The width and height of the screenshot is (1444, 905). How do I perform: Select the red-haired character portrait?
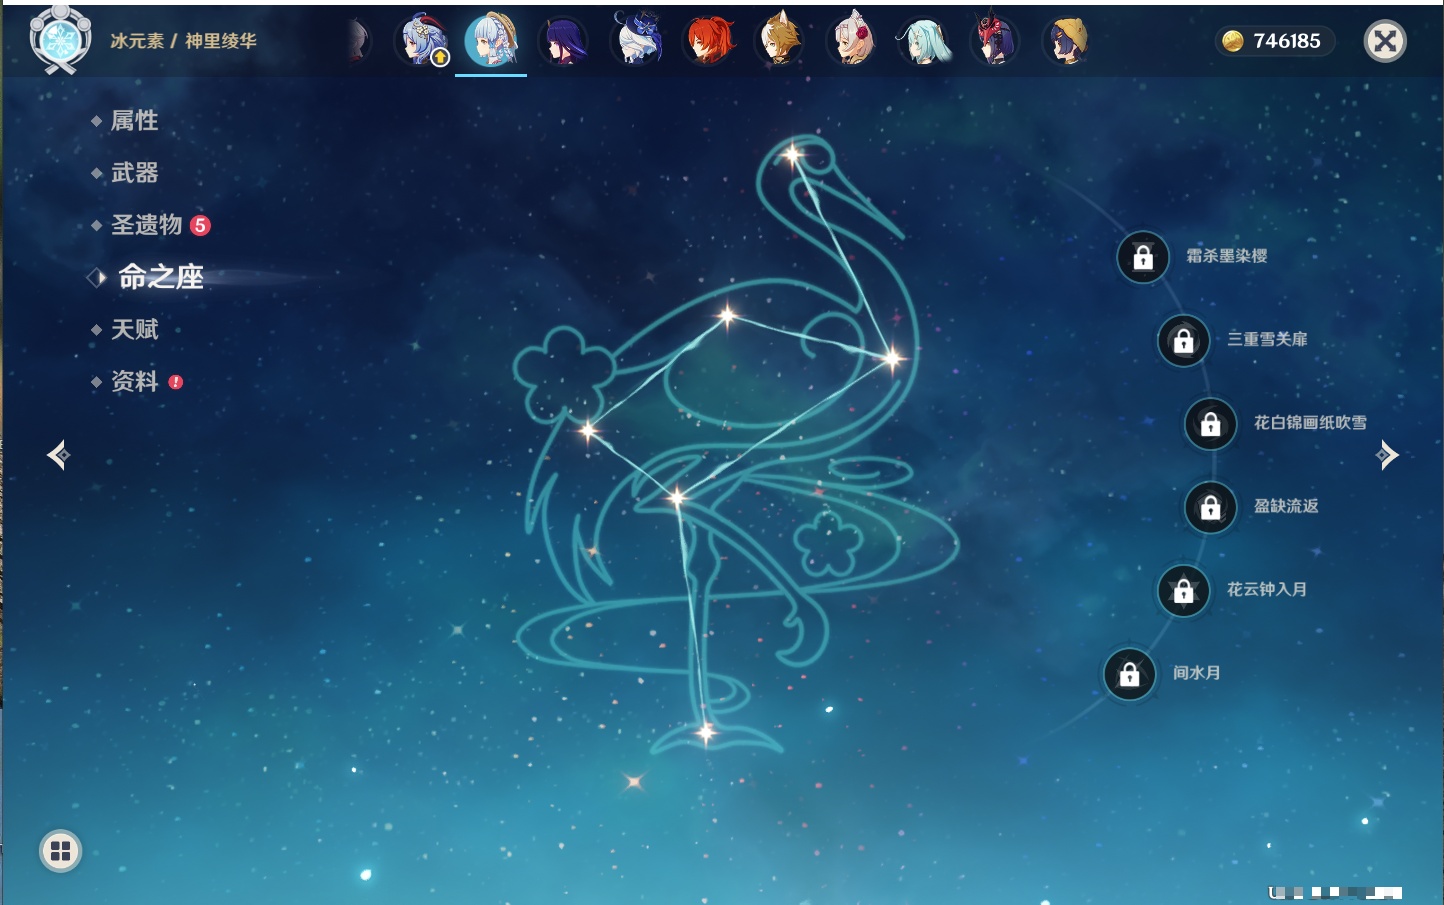click(708, 41)
